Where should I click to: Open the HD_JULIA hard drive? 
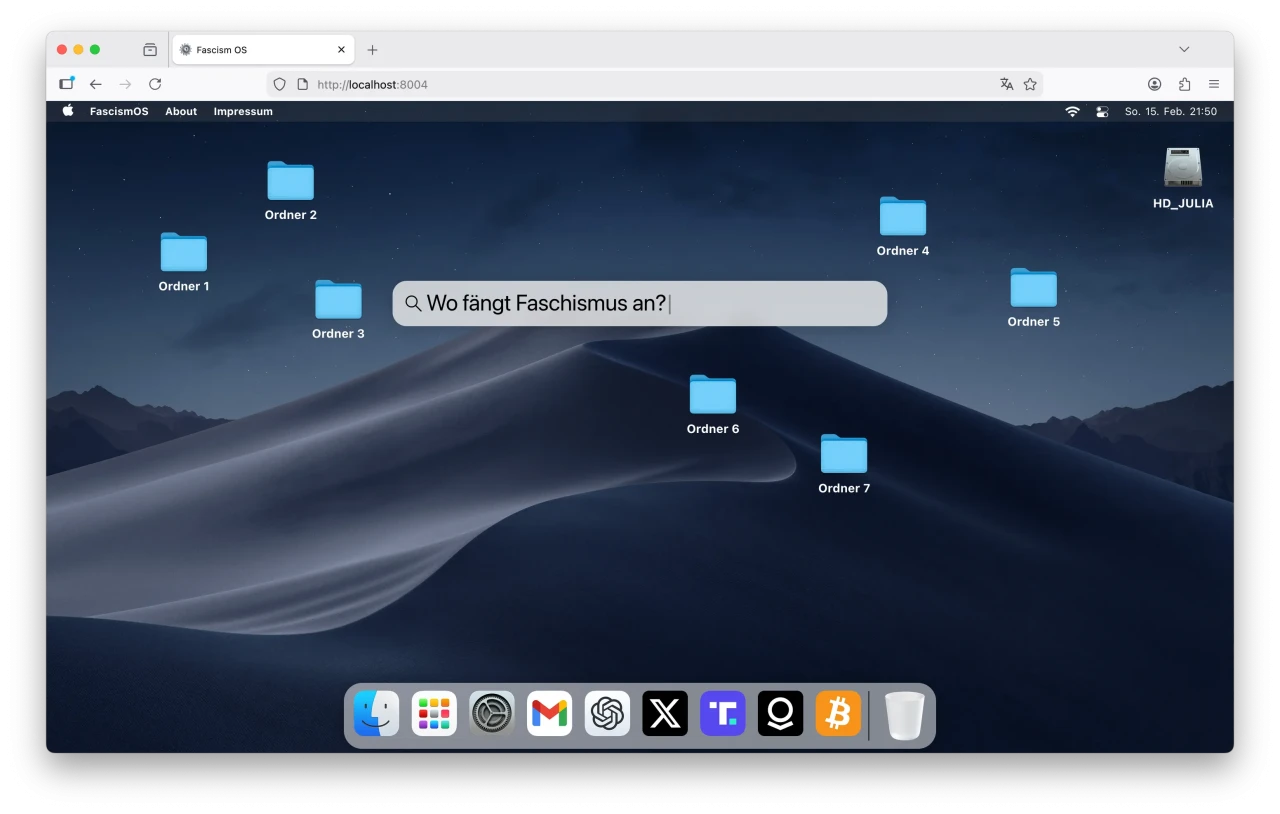1182,169
